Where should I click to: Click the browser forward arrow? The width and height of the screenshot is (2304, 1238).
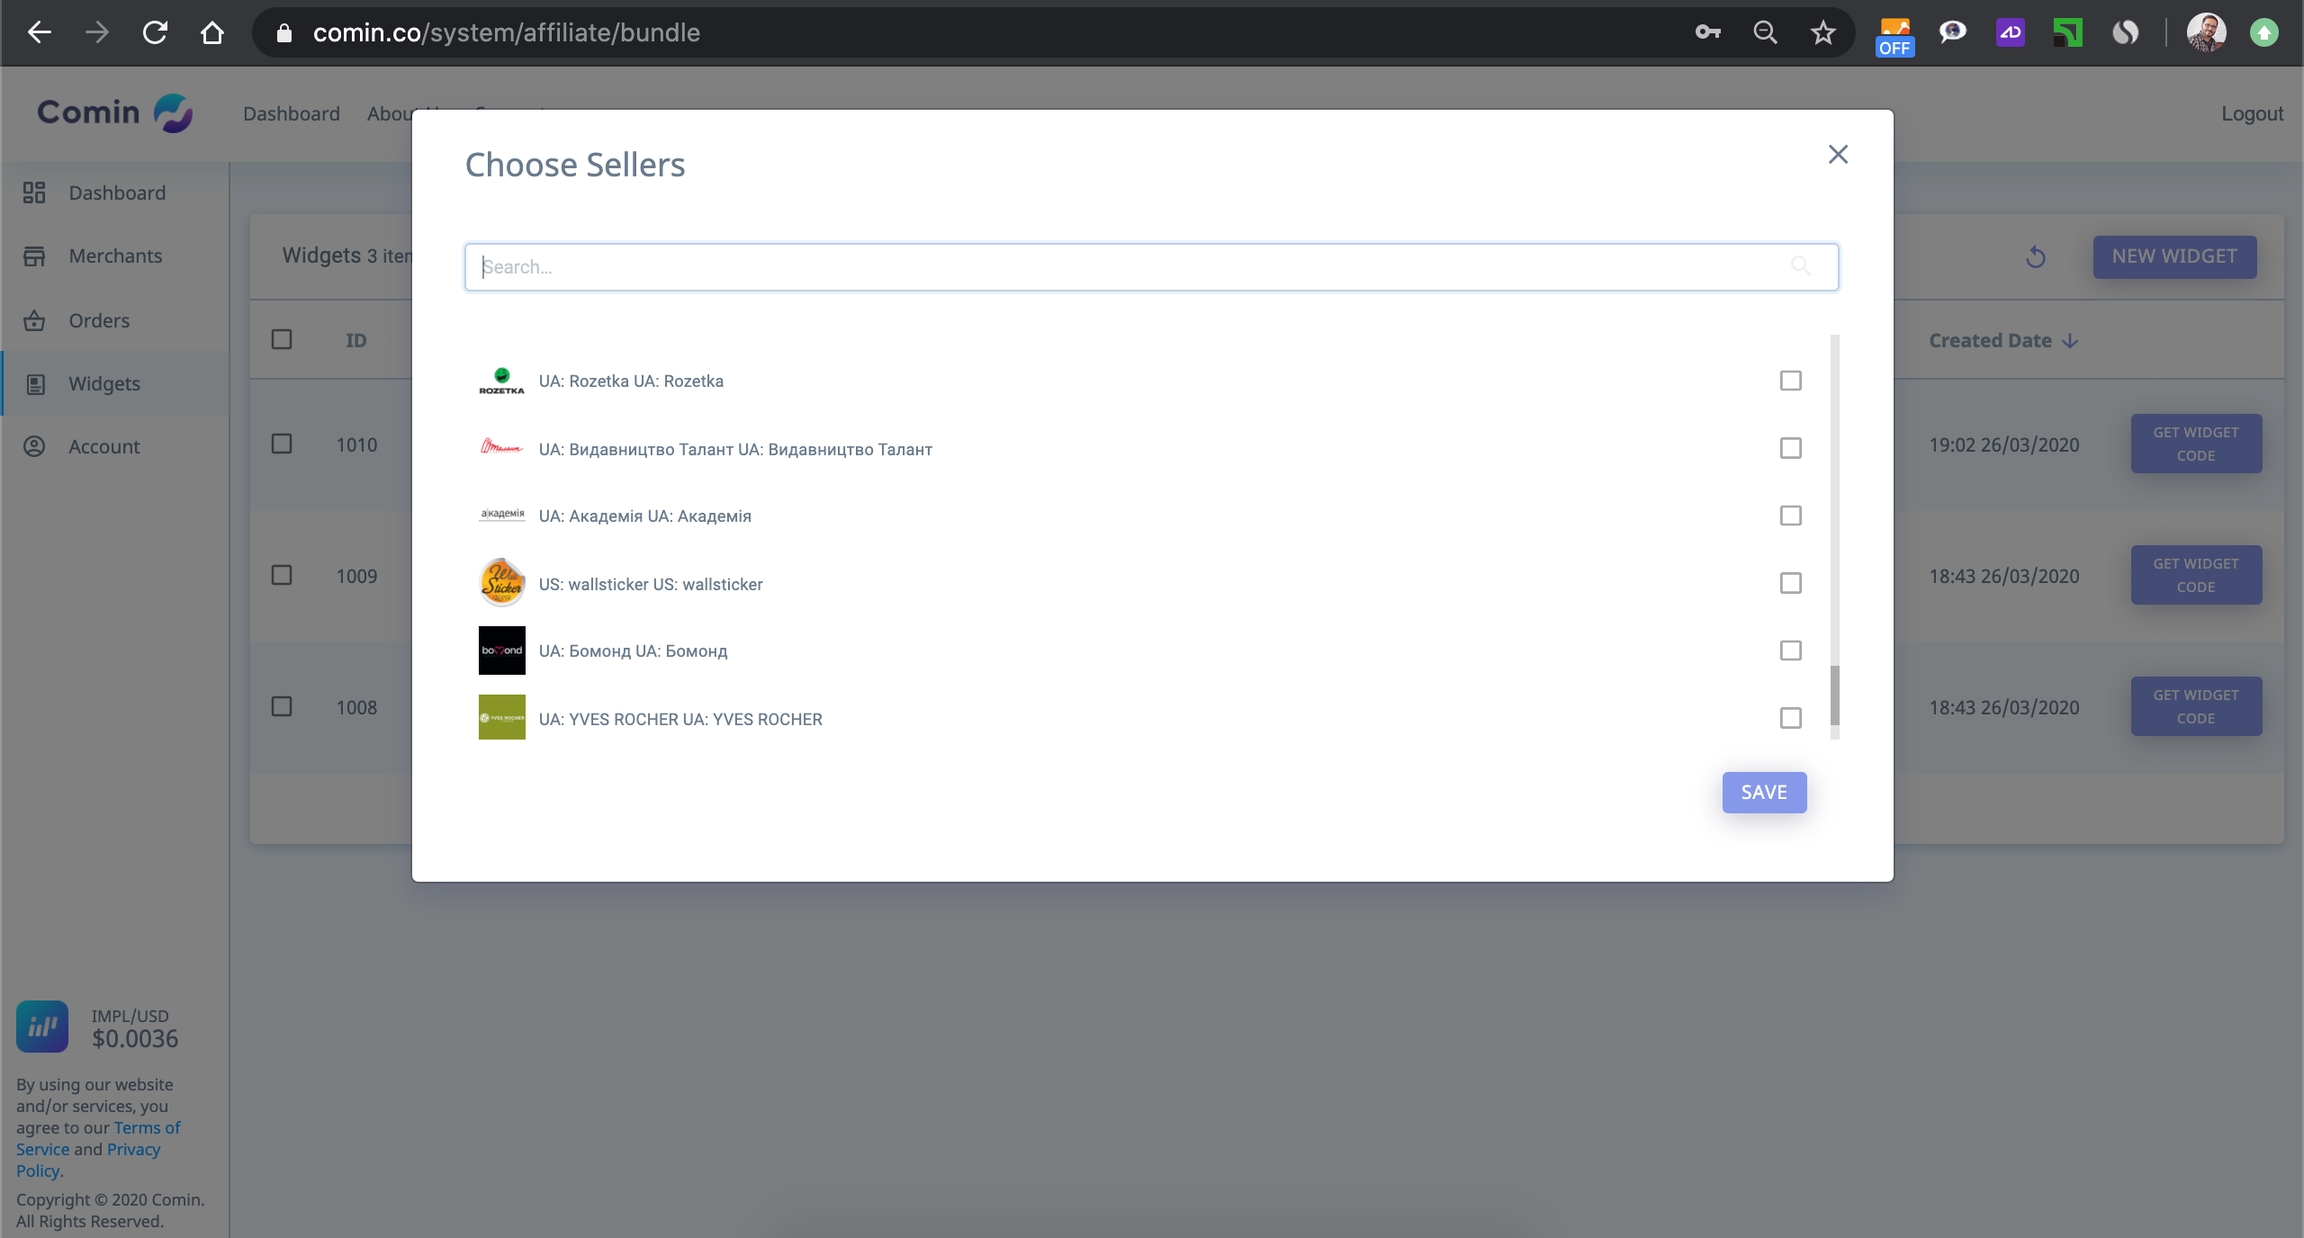coord(97,32)
